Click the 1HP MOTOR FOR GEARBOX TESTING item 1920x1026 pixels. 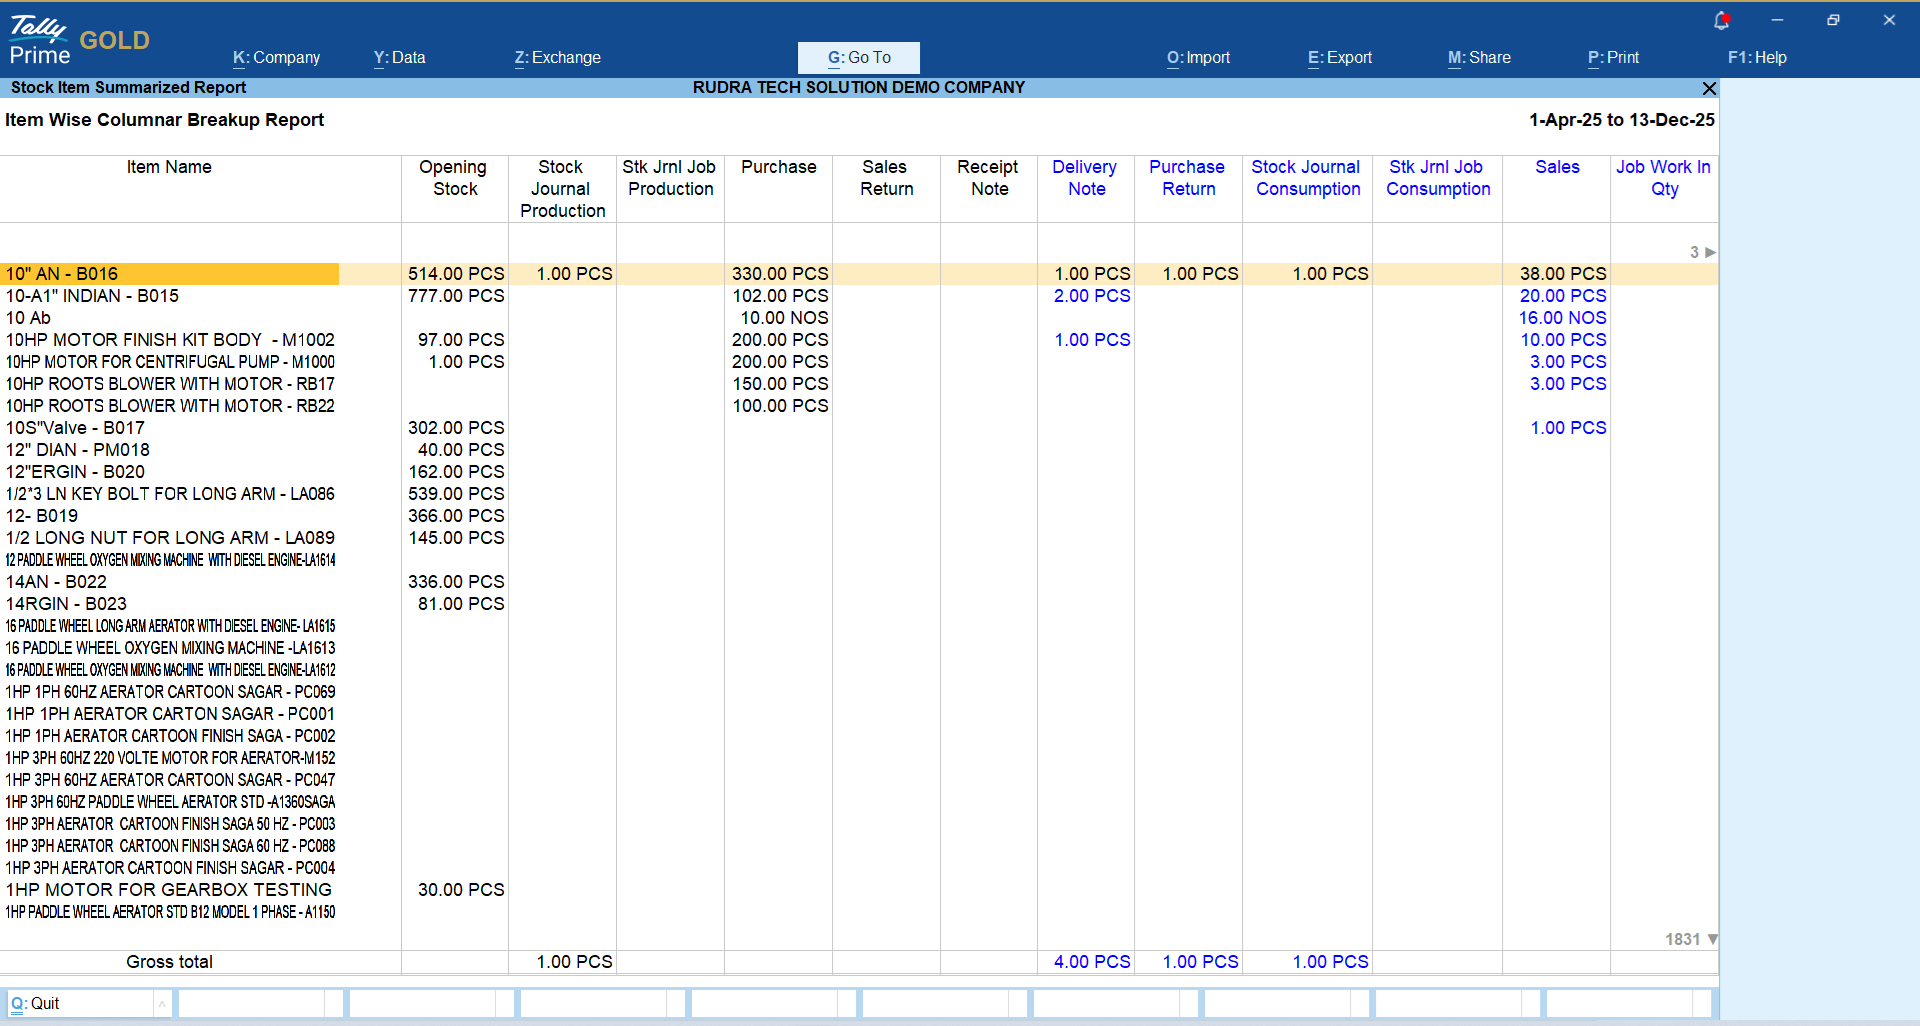(x=168, y=890)
